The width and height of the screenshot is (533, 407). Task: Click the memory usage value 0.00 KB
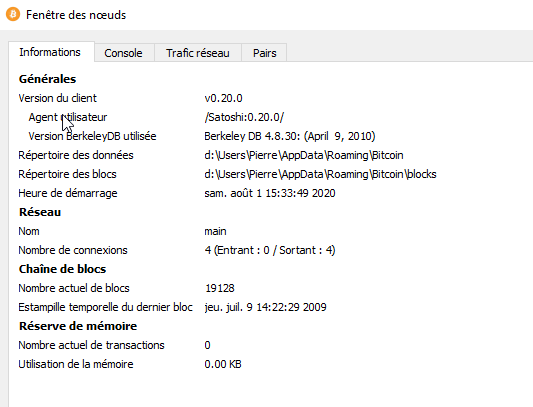coord(223,364)
